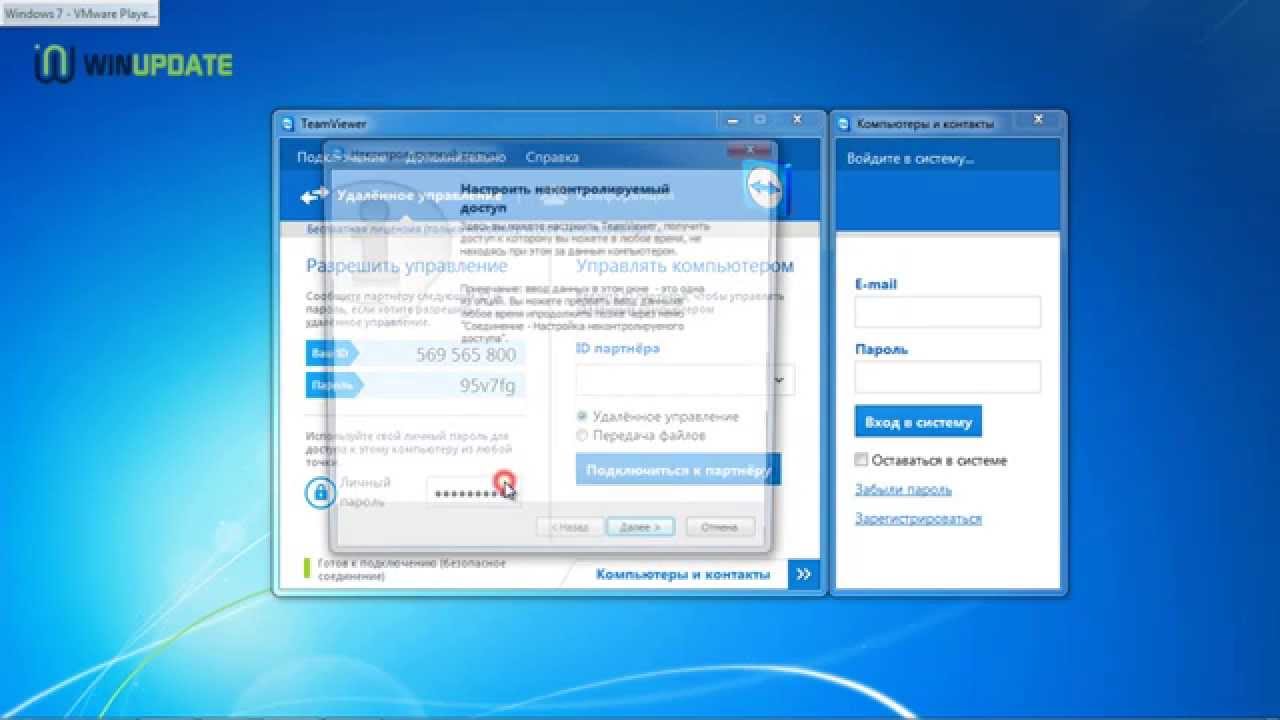Open the Справка menu
1280x720 pixels.
(552, 157)
